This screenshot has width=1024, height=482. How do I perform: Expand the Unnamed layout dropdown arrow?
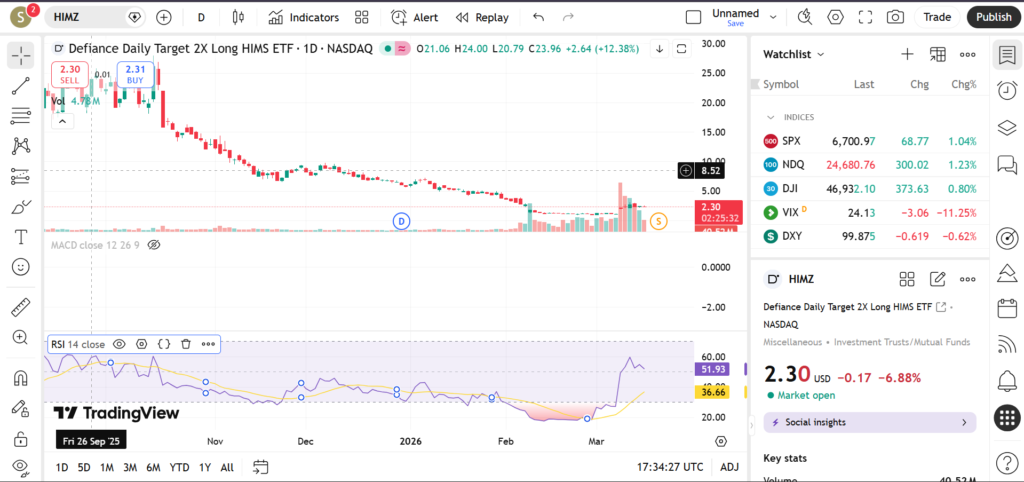(775, 17)
